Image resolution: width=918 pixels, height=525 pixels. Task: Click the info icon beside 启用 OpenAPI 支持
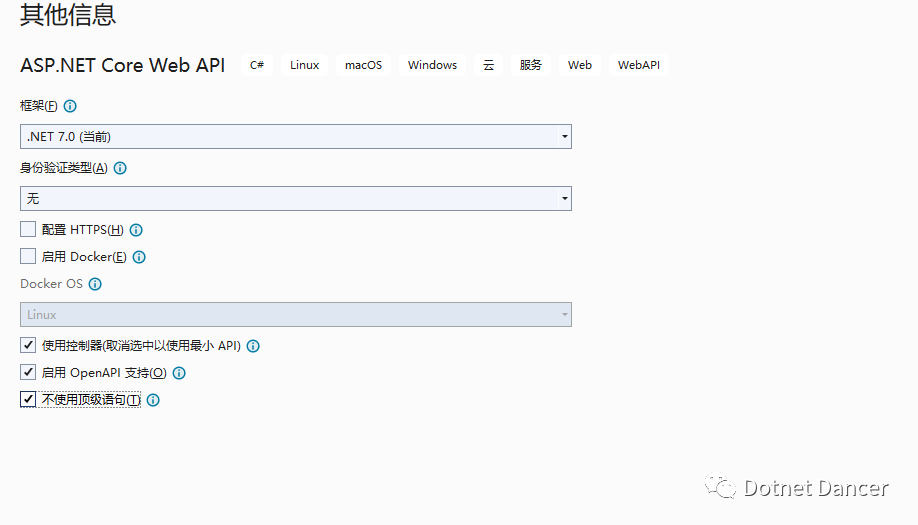pyautogui.click(x=179, y=373)
